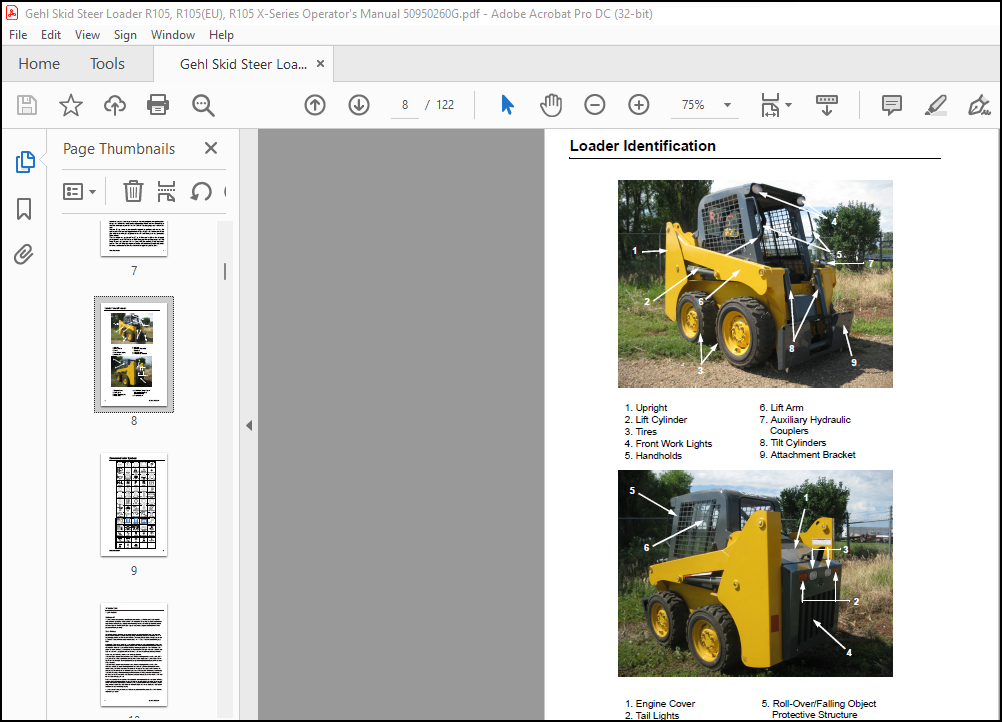The height and width of the screenshot is (722, 1002).
Task: Click the '9. Attachment Bracket' text
Action: [807, 455]
